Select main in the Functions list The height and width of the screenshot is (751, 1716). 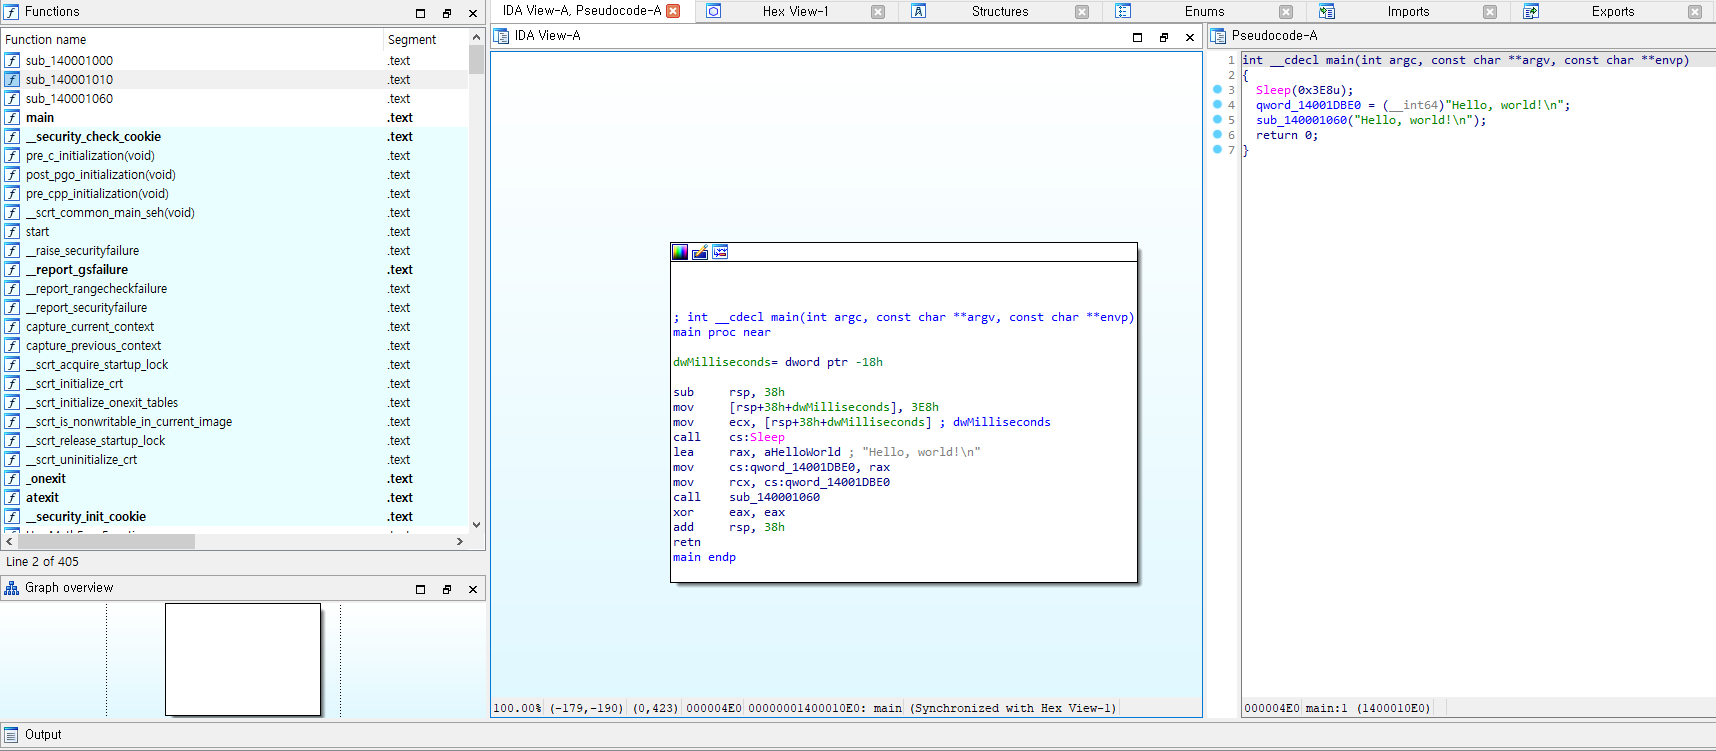[x=40, y=118]
